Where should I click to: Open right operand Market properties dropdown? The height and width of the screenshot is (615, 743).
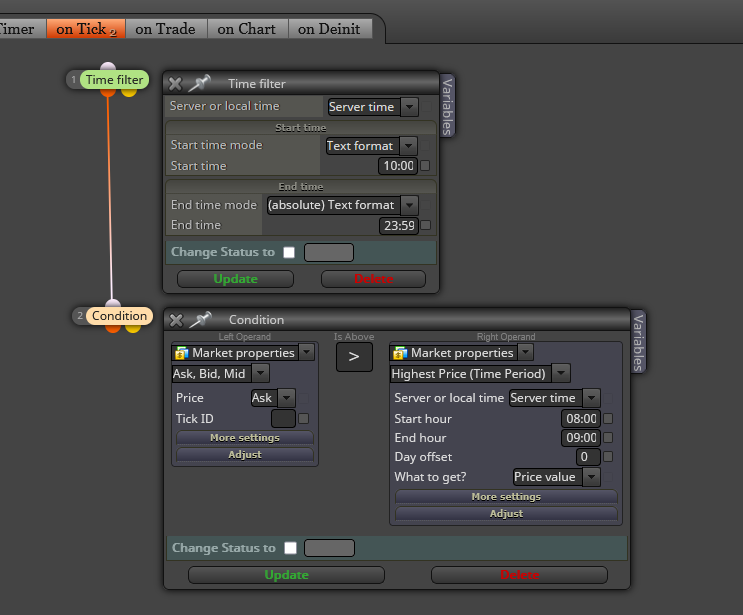pyautogui.click(x=462, y=353)
